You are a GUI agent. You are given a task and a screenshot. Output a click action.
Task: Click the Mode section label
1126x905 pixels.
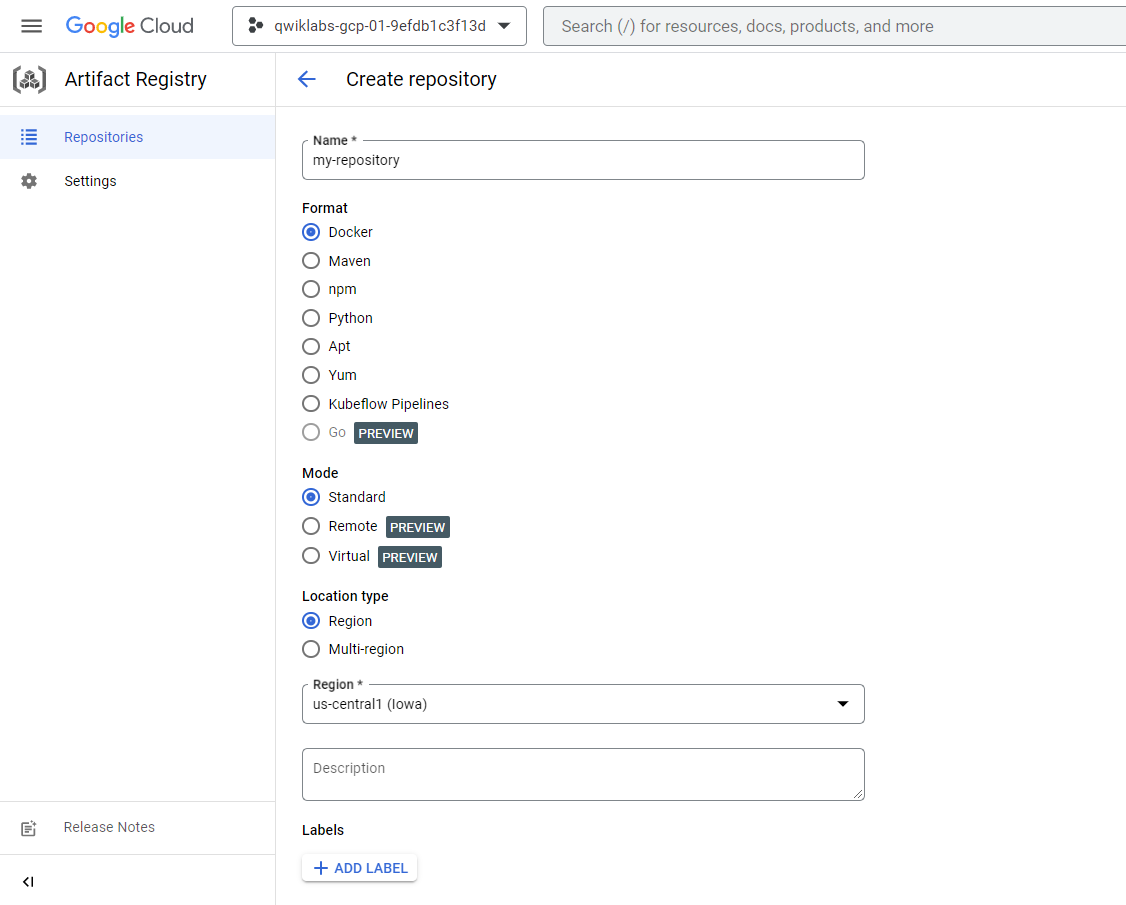tap(320, 473)
